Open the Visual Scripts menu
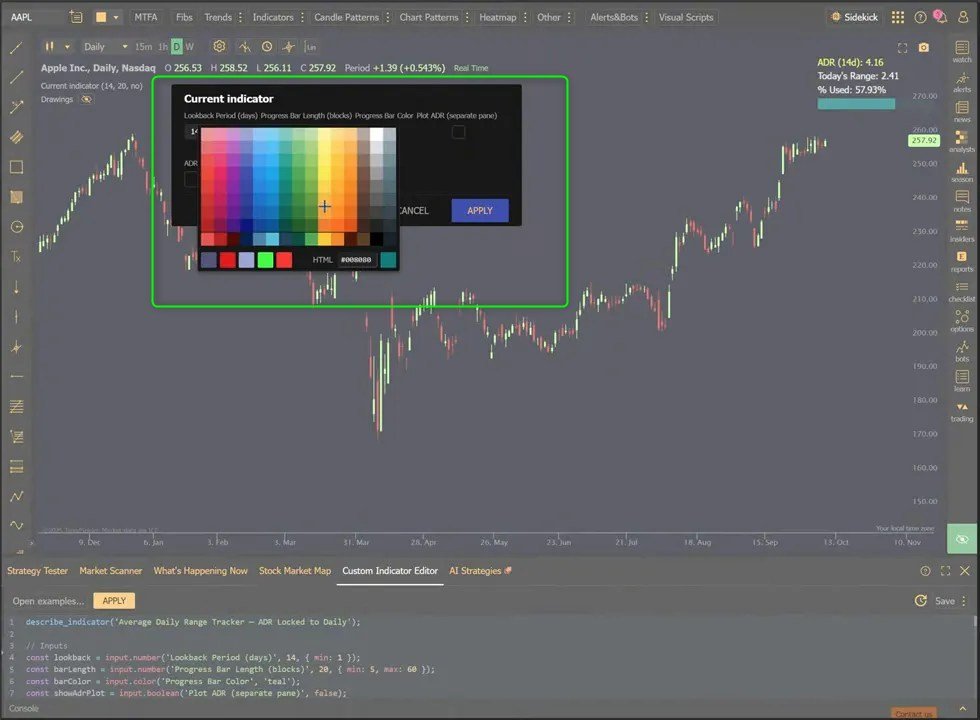The height and width of the screenshot is (720, 980). click(686, 18)
